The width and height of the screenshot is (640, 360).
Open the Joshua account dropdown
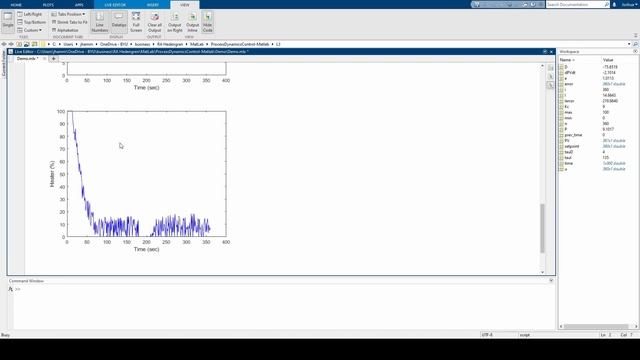point(629,4)
